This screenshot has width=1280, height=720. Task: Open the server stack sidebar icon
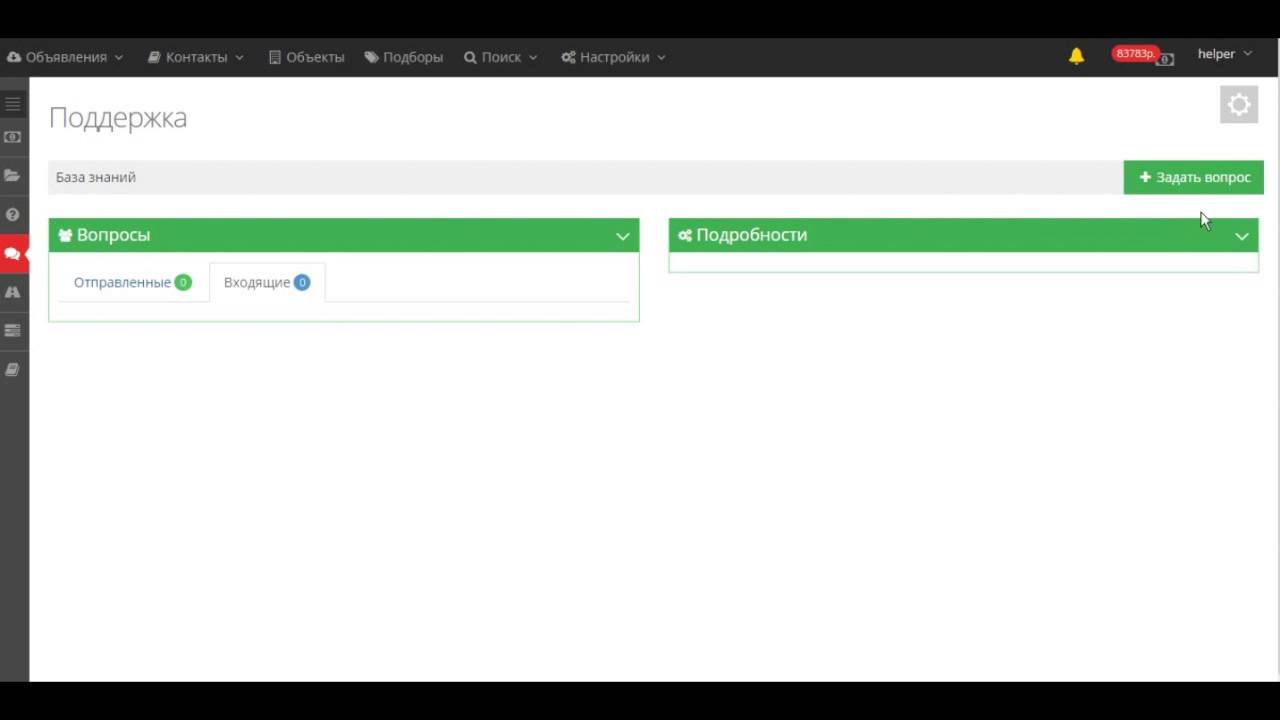(x=13, y=331)
